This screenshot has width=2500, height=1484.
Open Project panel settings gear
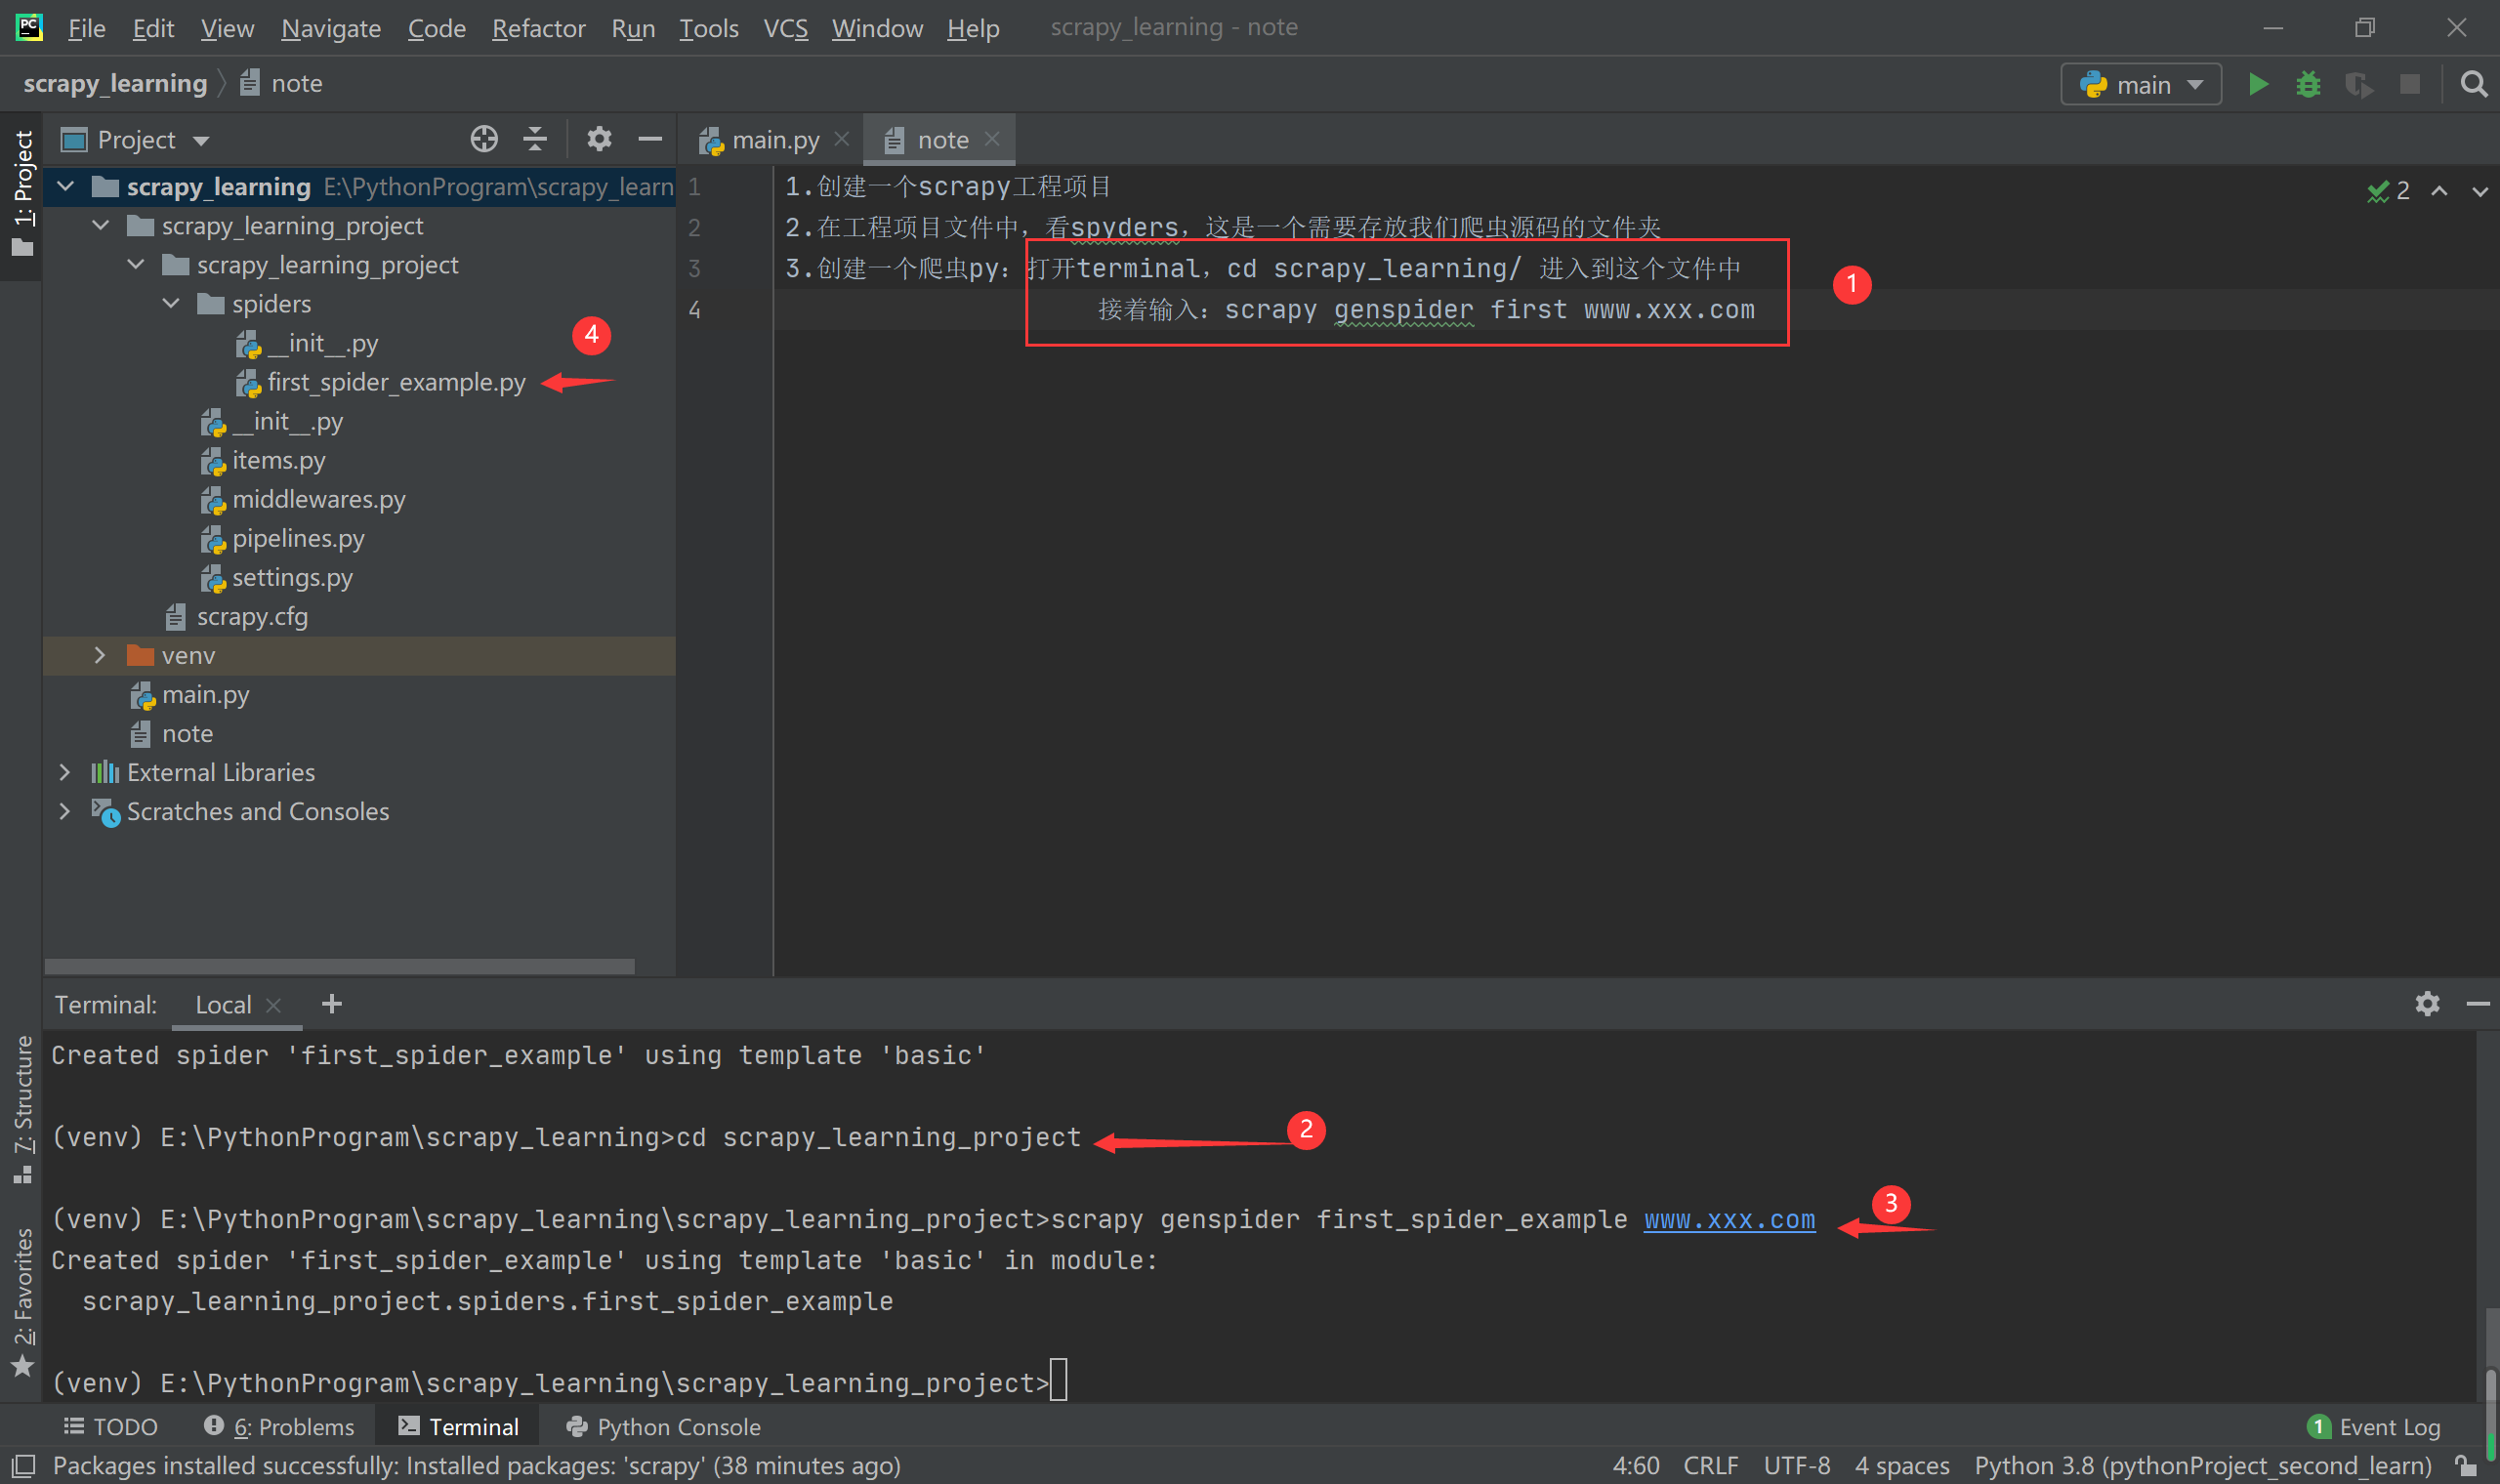click(598, 139)
